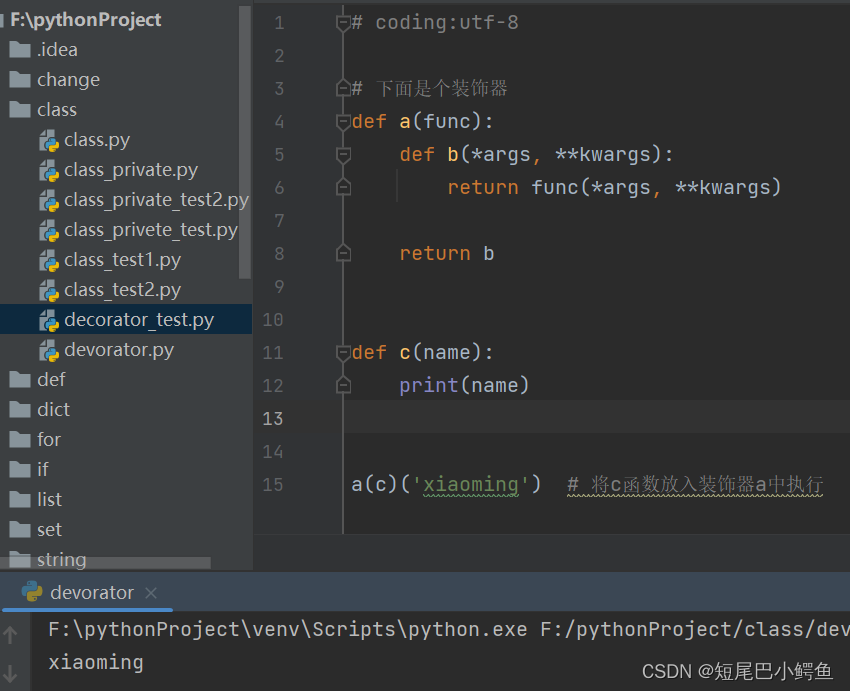Click the if folder icon
850x691 pixels.
pos(20,469)
